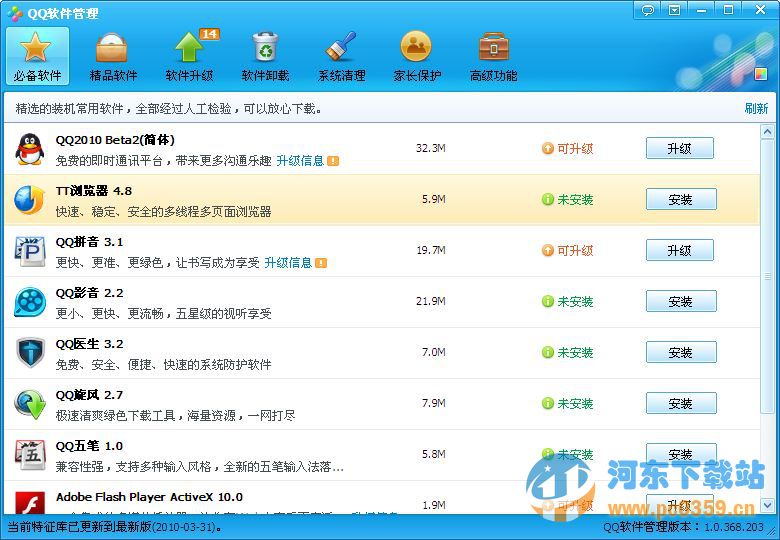Click the QQ penguin icon
This screenshot has width=780, height=540.
30,149
